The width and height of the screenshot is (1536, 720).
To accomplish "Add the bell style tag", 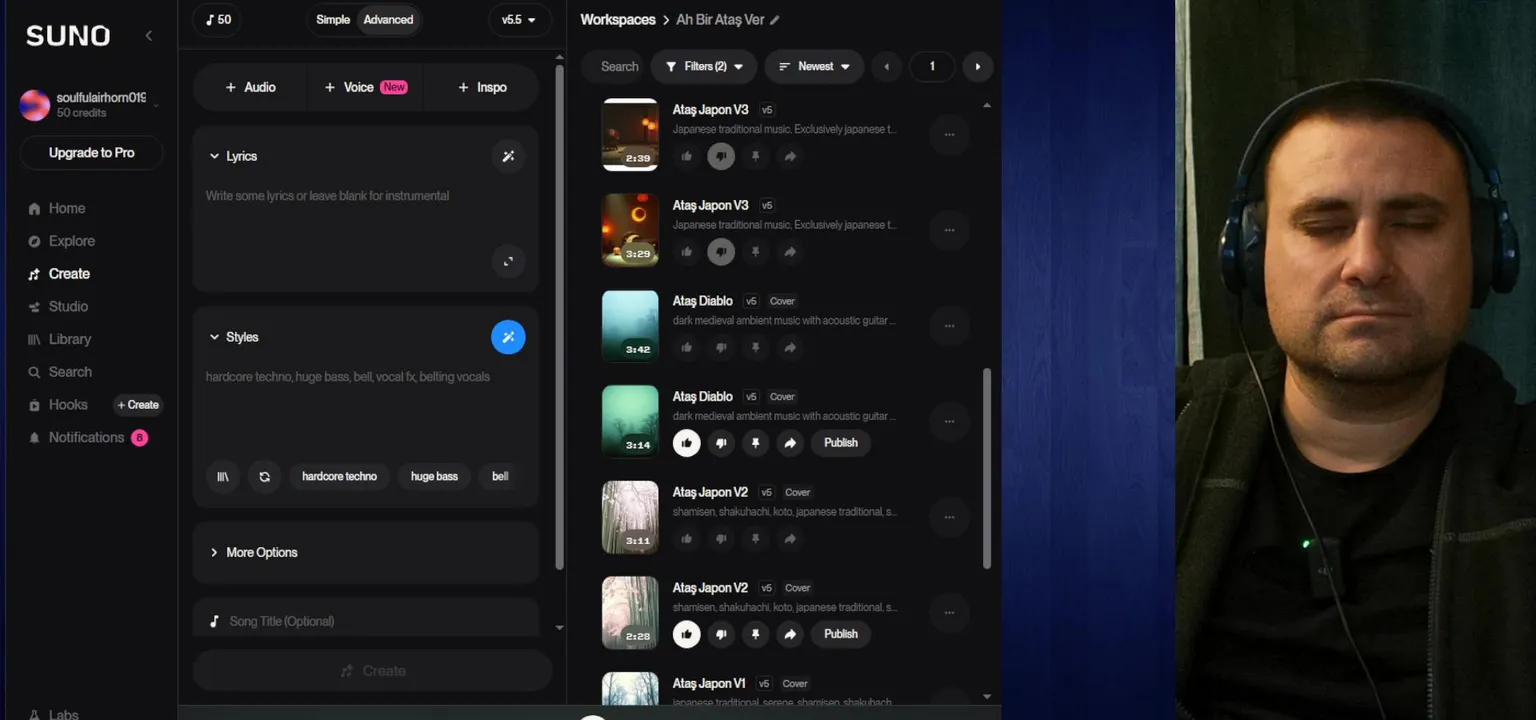I will (x=500, y=477).
